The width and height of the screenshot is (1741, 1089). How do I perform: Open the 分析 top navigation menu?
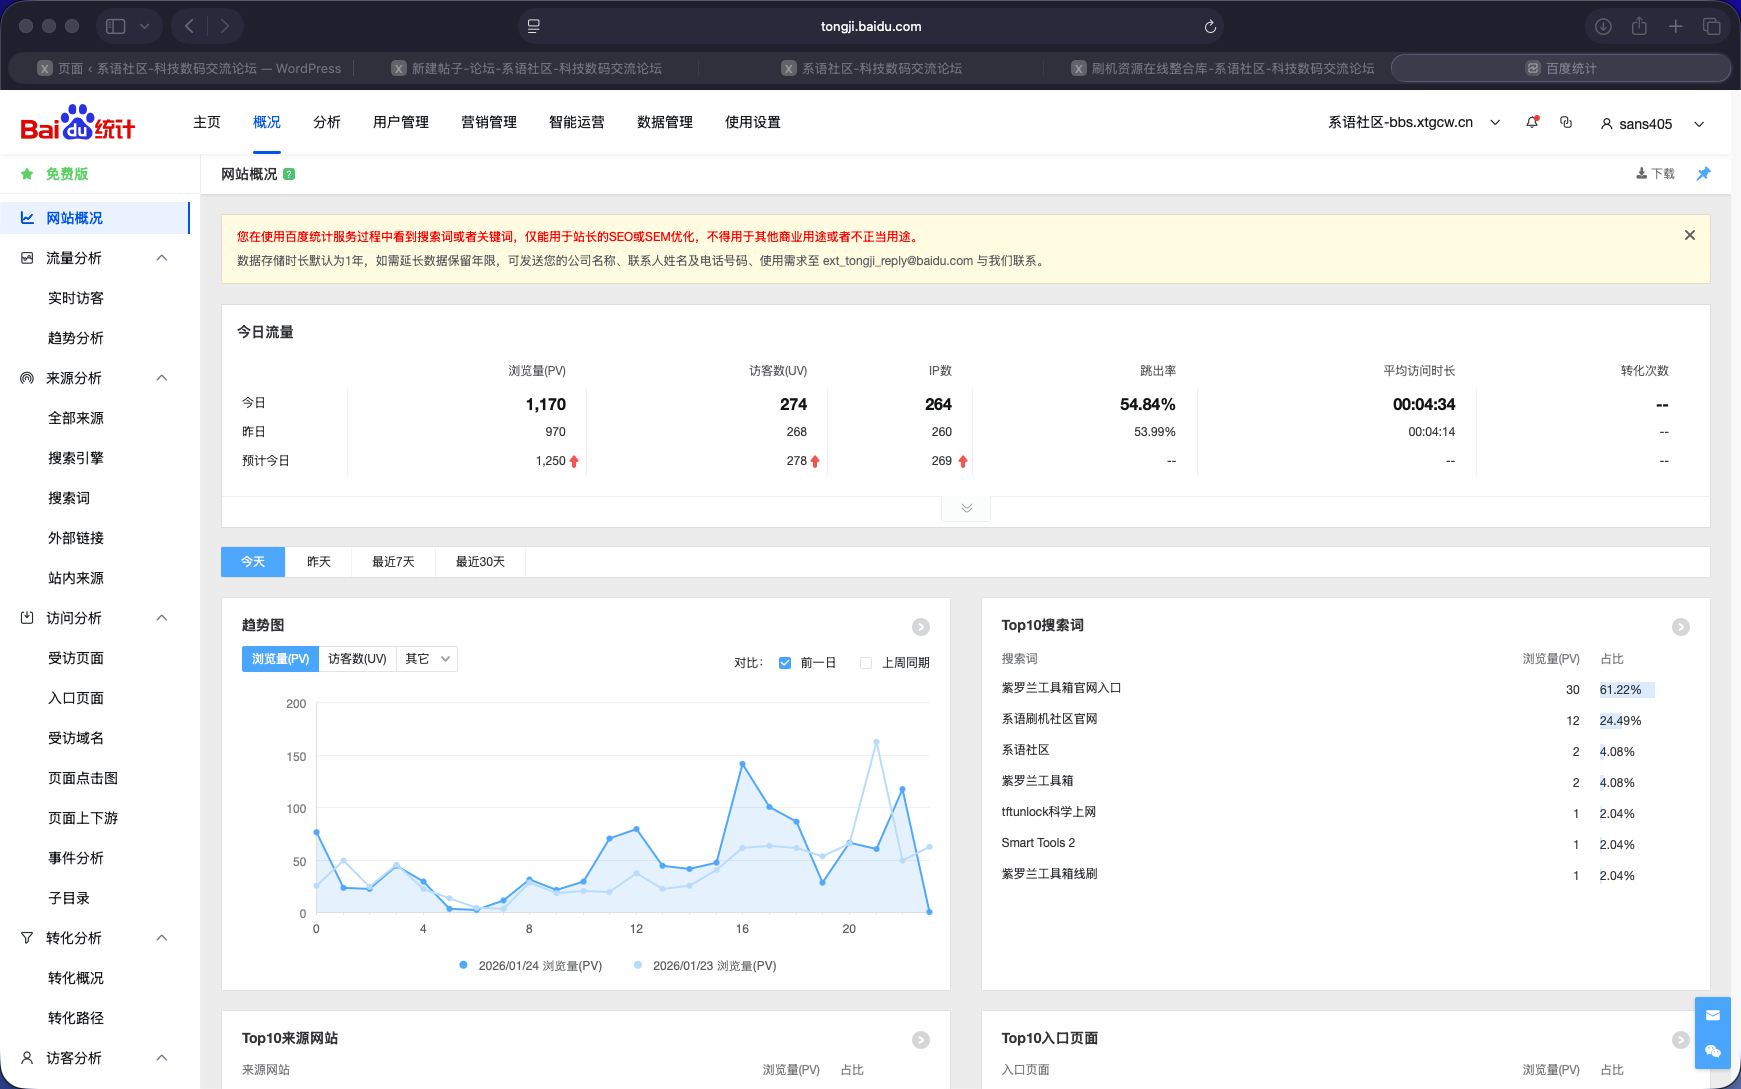tap(327, 122)
